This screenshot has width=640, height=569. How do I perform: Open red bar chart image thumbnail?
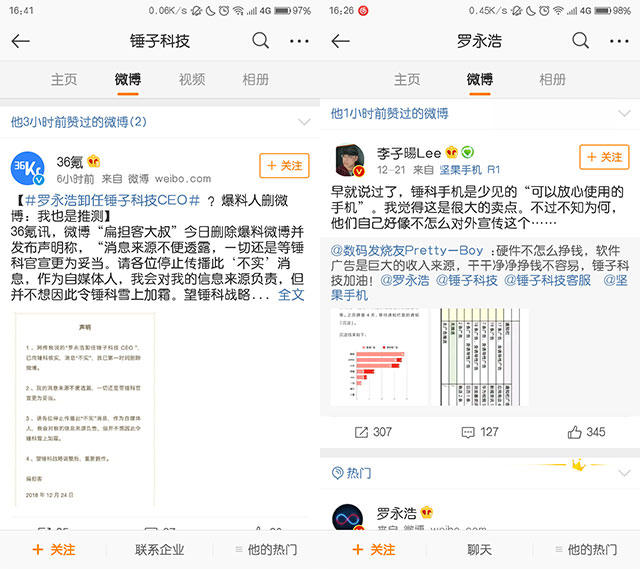[379, 357]
